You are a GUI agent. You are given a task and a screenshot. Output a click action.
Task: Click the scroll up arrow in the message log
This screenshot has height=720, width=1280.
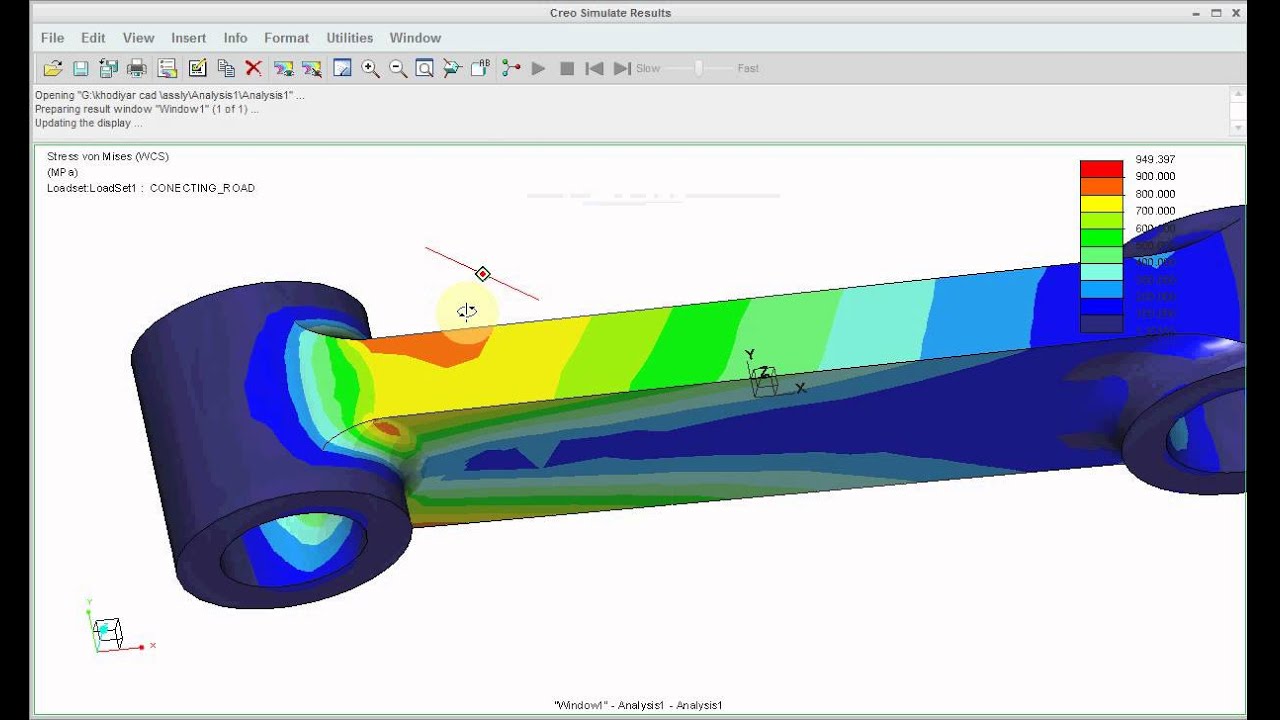coord(1238,94)
